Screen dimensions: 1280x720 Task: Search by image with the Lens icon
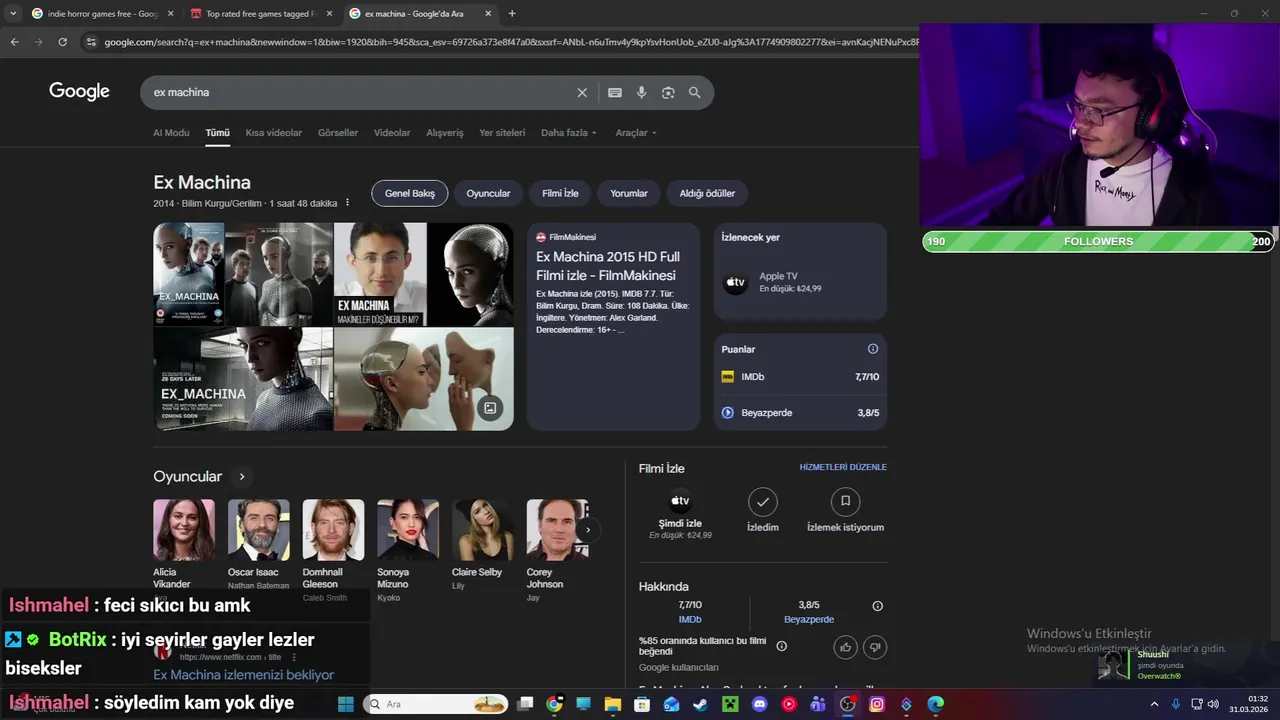[668, 92]
